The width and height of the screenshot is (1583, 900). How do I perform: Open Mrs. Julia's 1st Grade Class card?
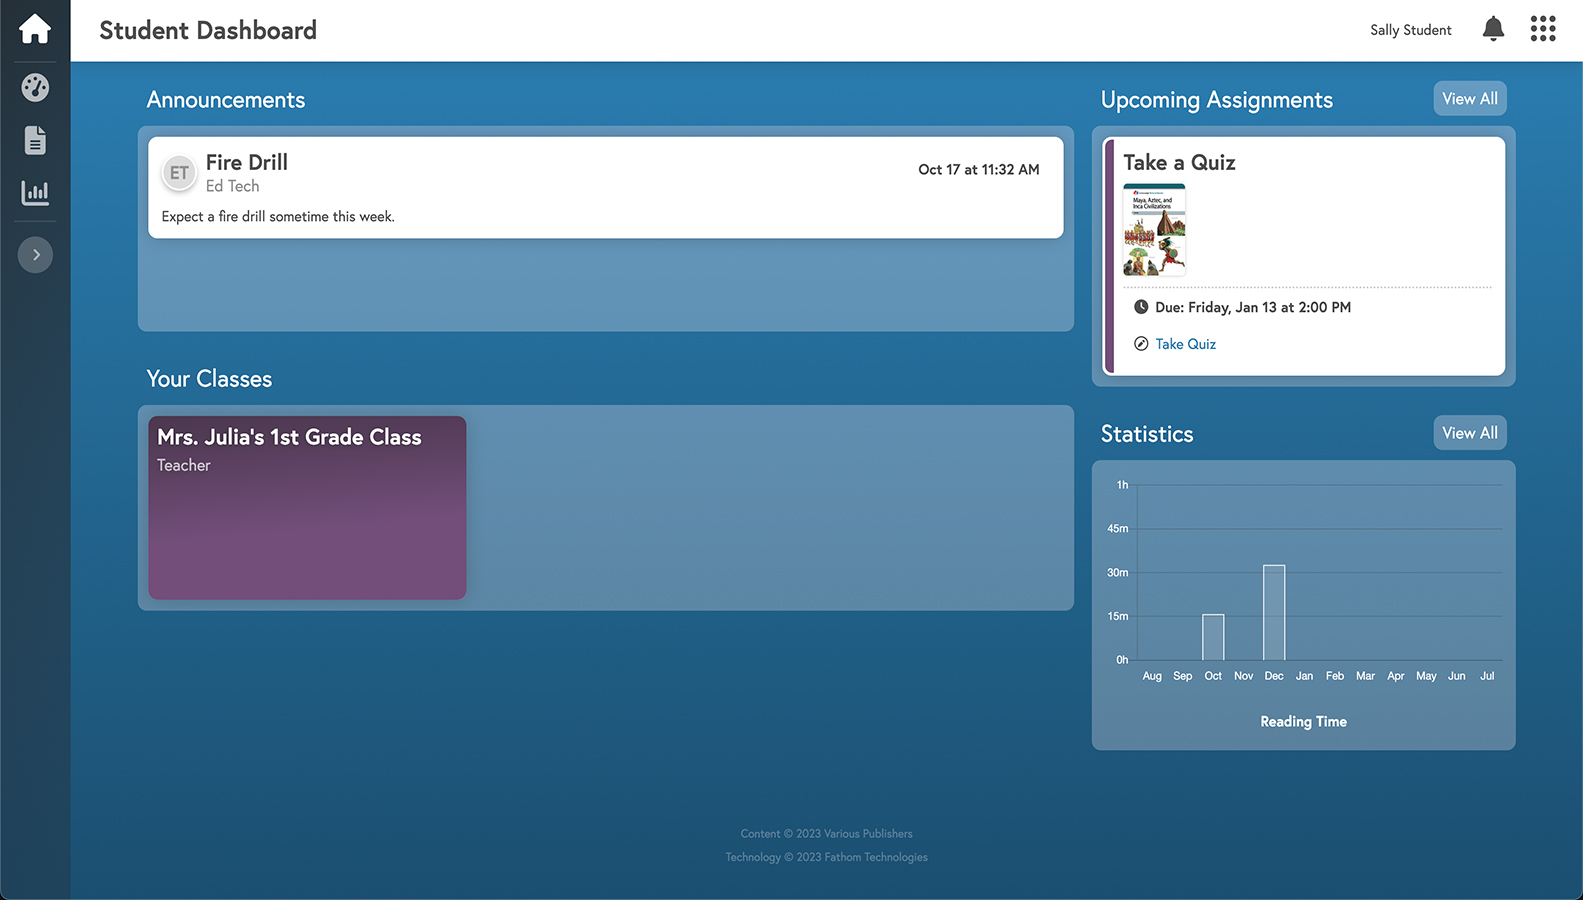click(x=307, y=508)
